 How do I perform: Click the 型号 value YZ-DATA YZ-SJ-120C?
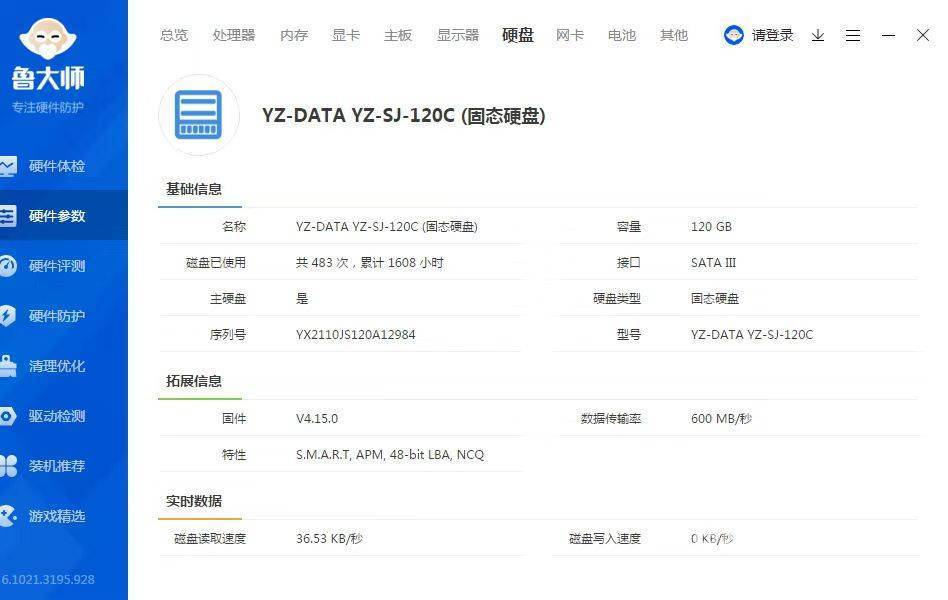[x=752, y=334]
